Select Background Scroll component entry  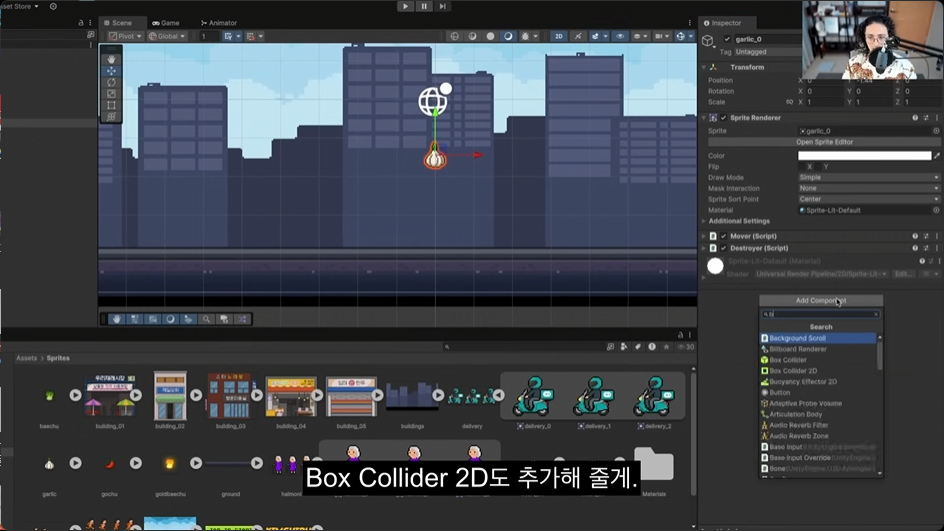point(818,338)
